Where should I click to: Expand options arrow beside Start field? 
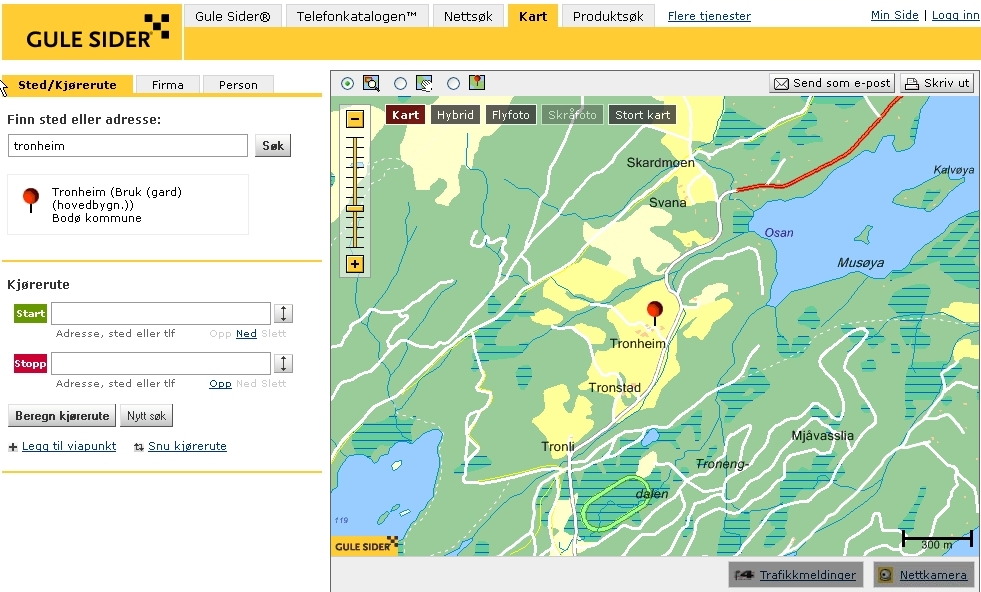point(284,313)
